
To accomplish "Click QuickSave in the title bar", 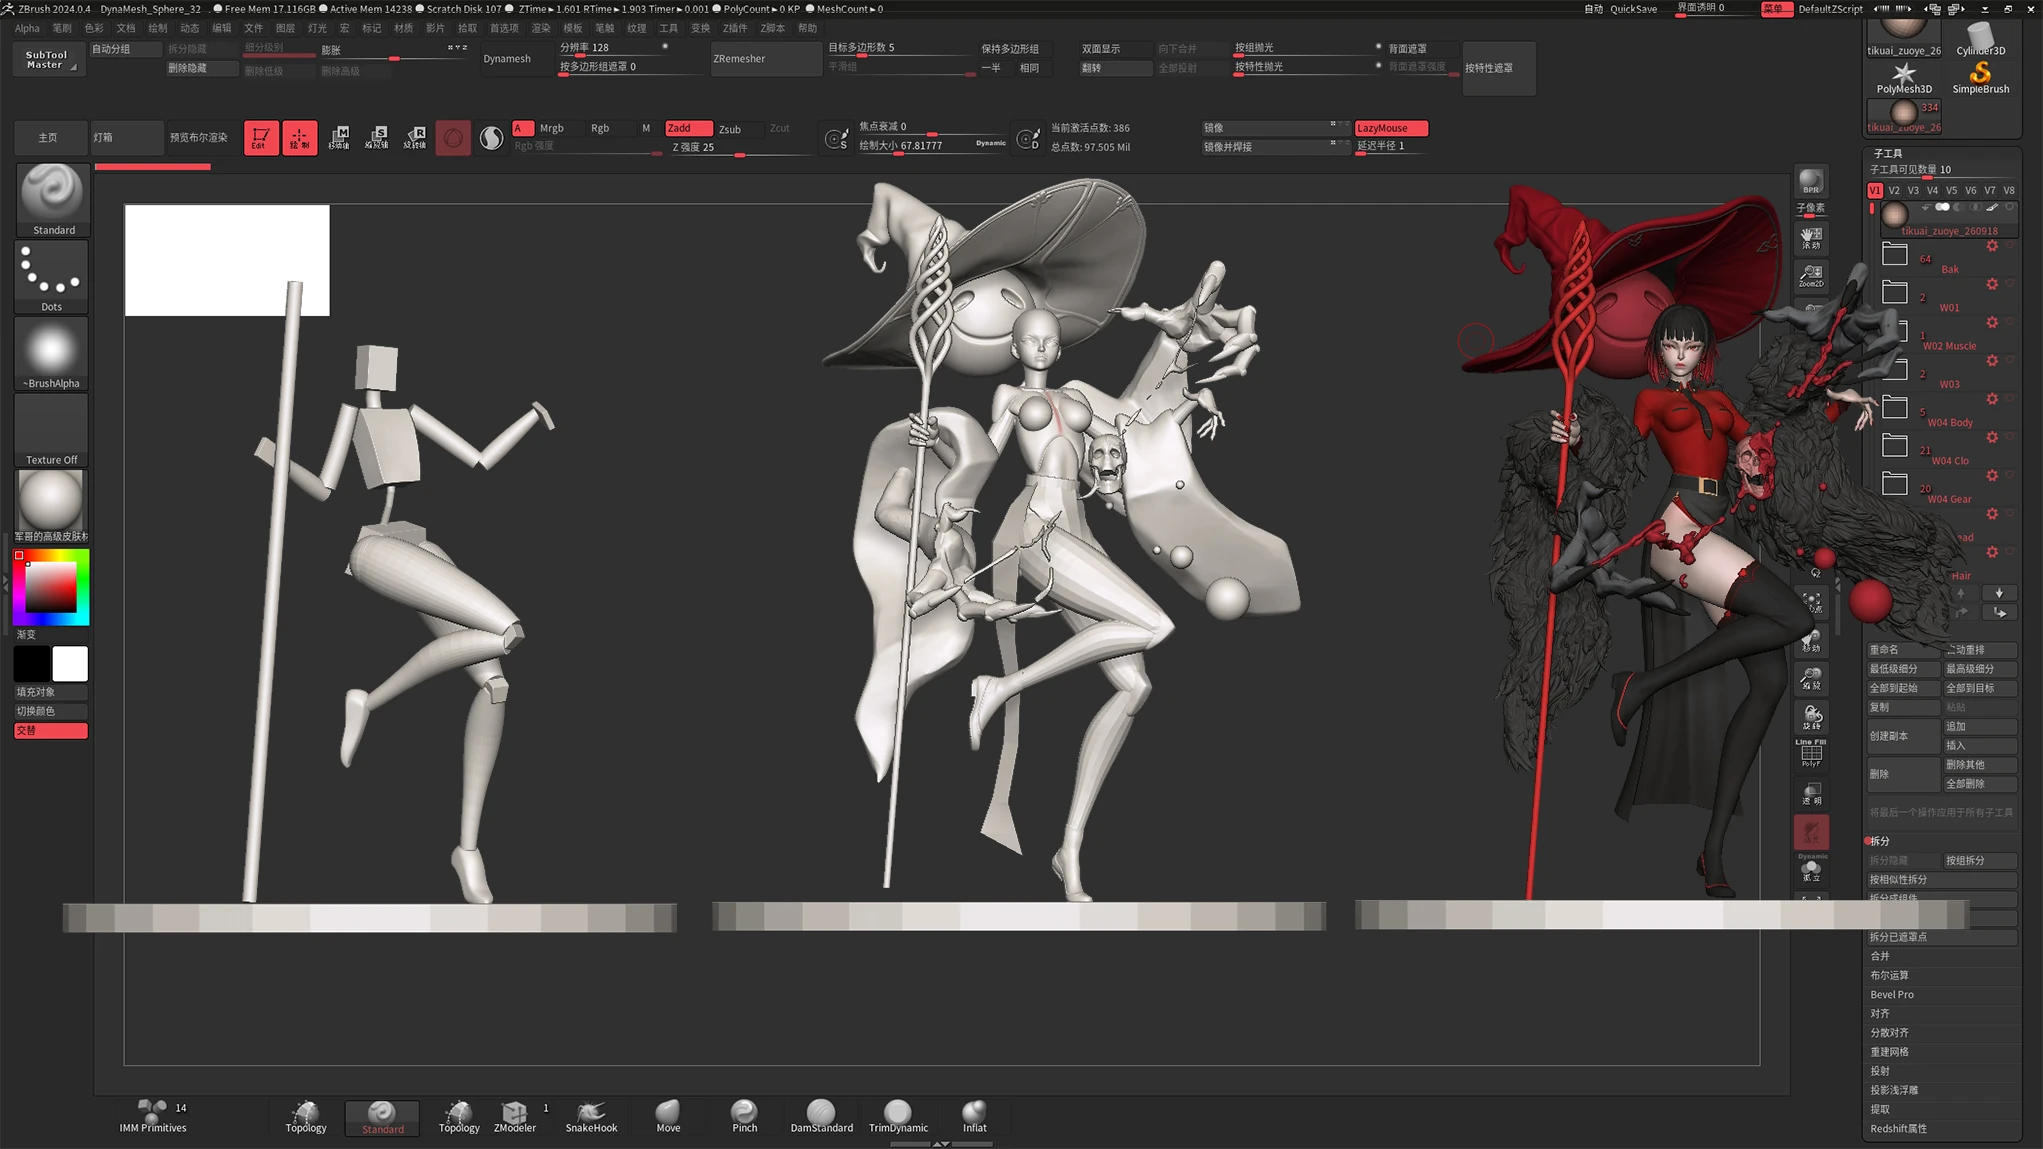I will pos(1633,9).
